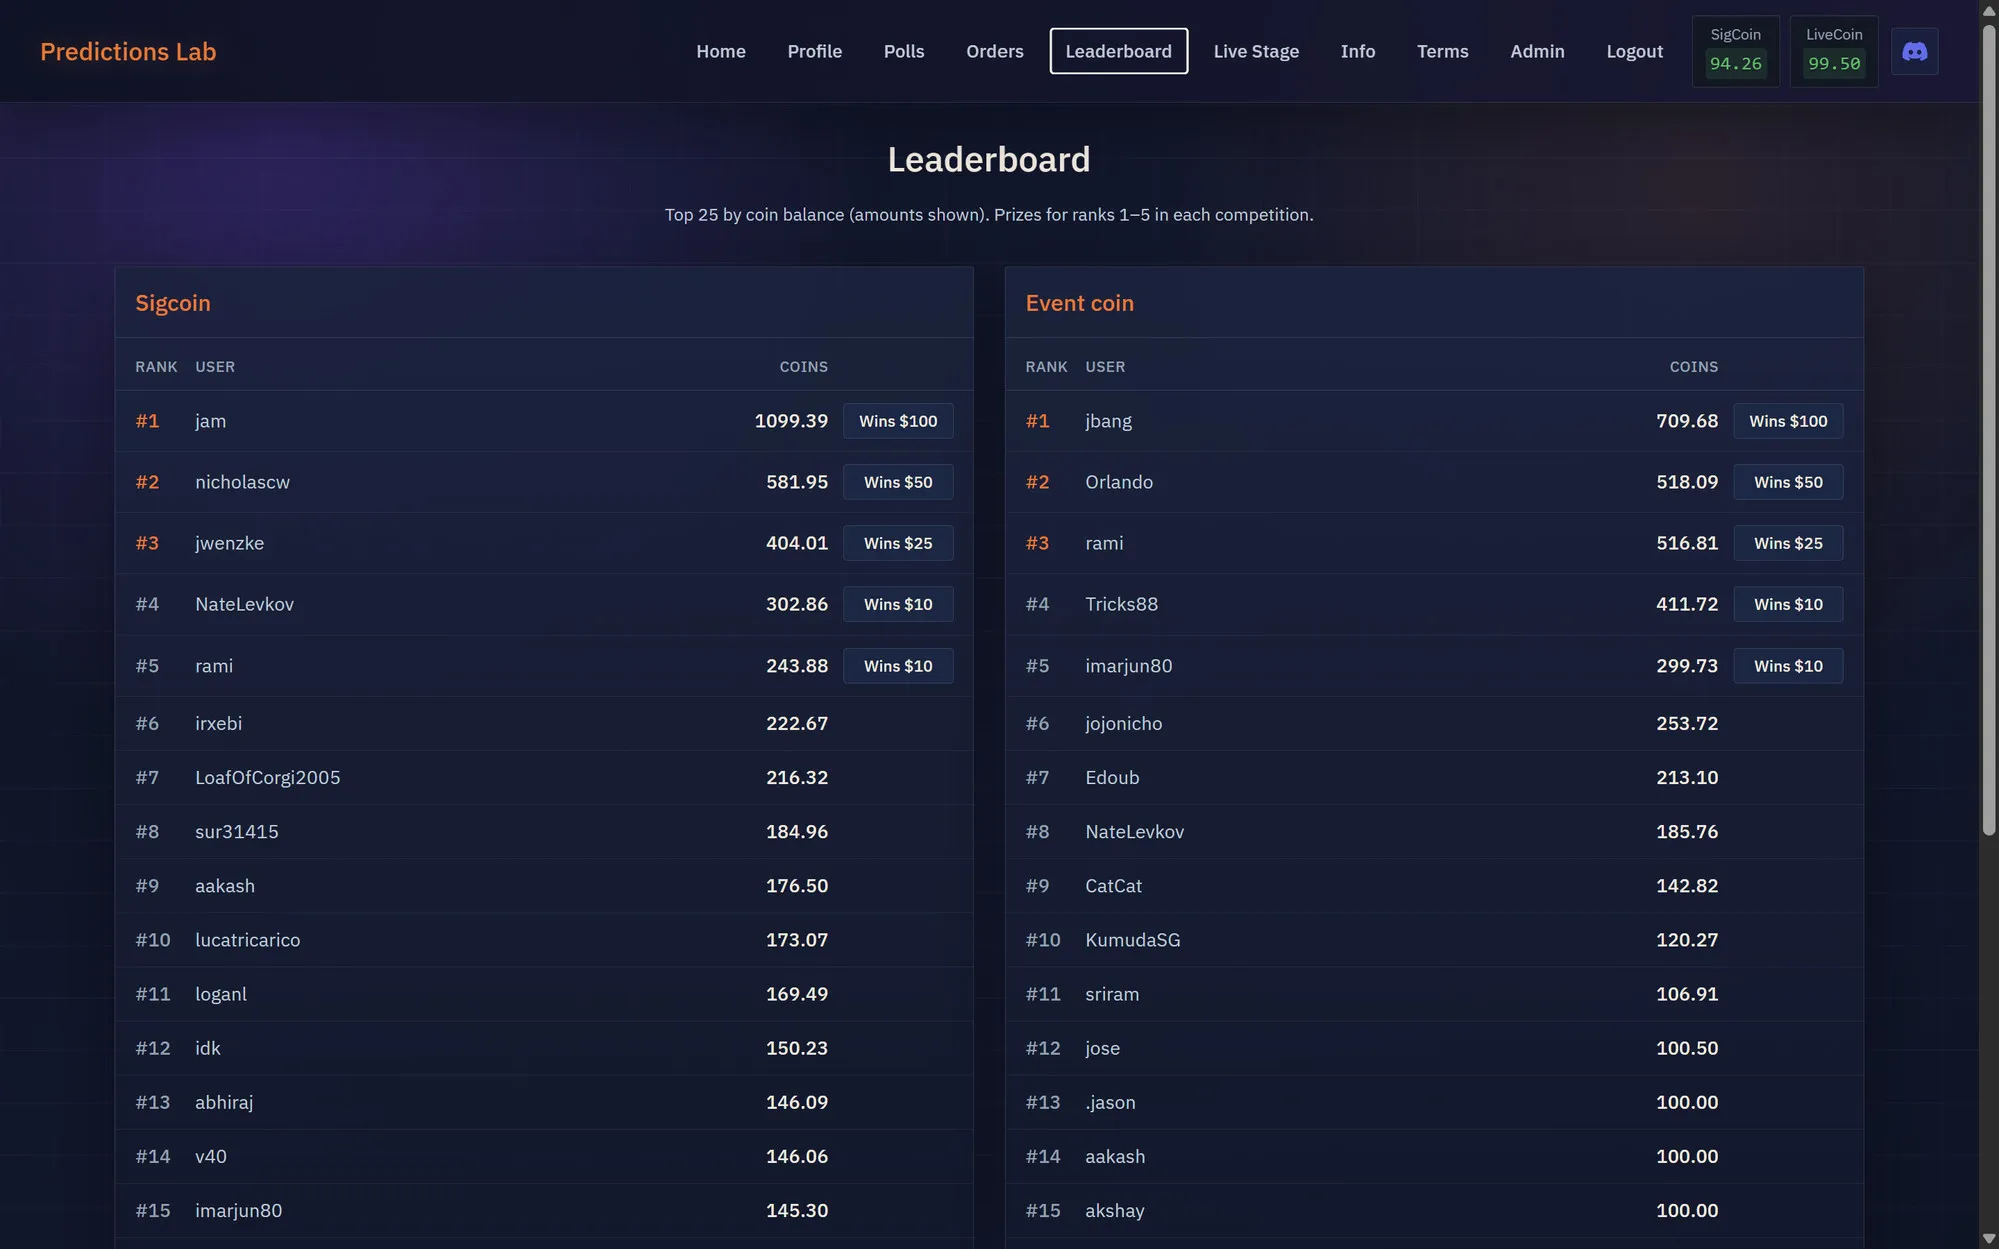Click the scrollbar down arrow
The image size is (1999, 1249).
[x=1989, y=1239]
